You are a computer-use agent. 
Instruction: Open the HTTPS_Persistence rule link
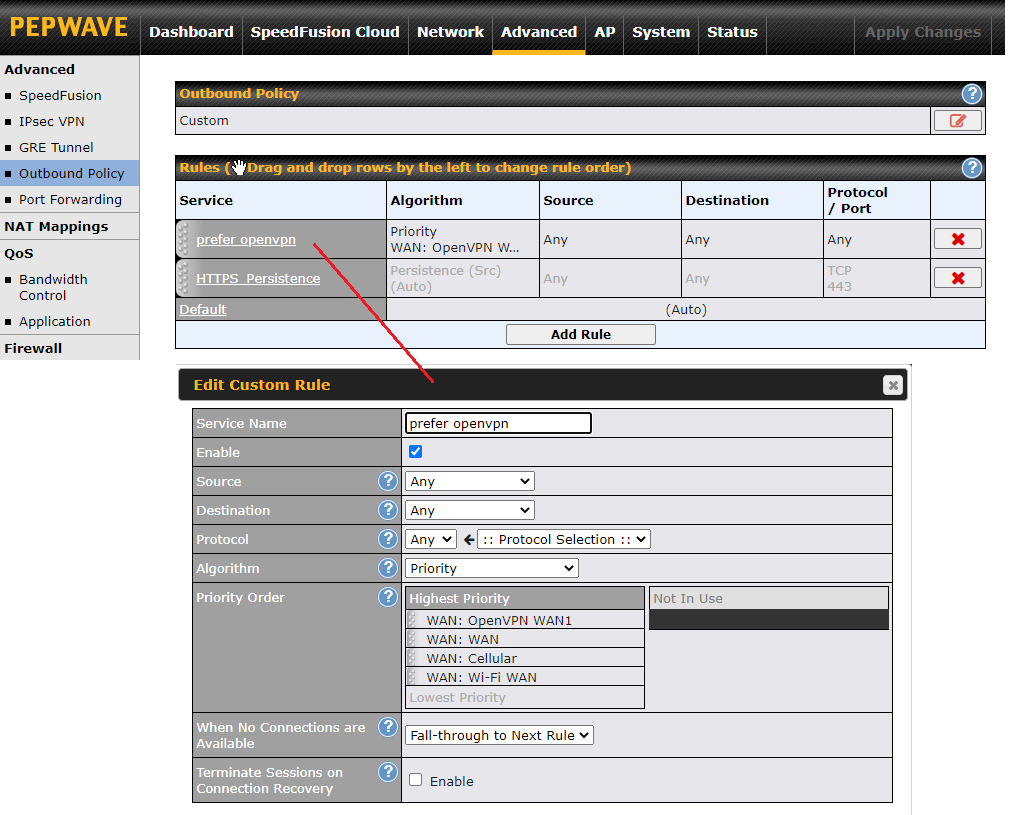[258, 278]
